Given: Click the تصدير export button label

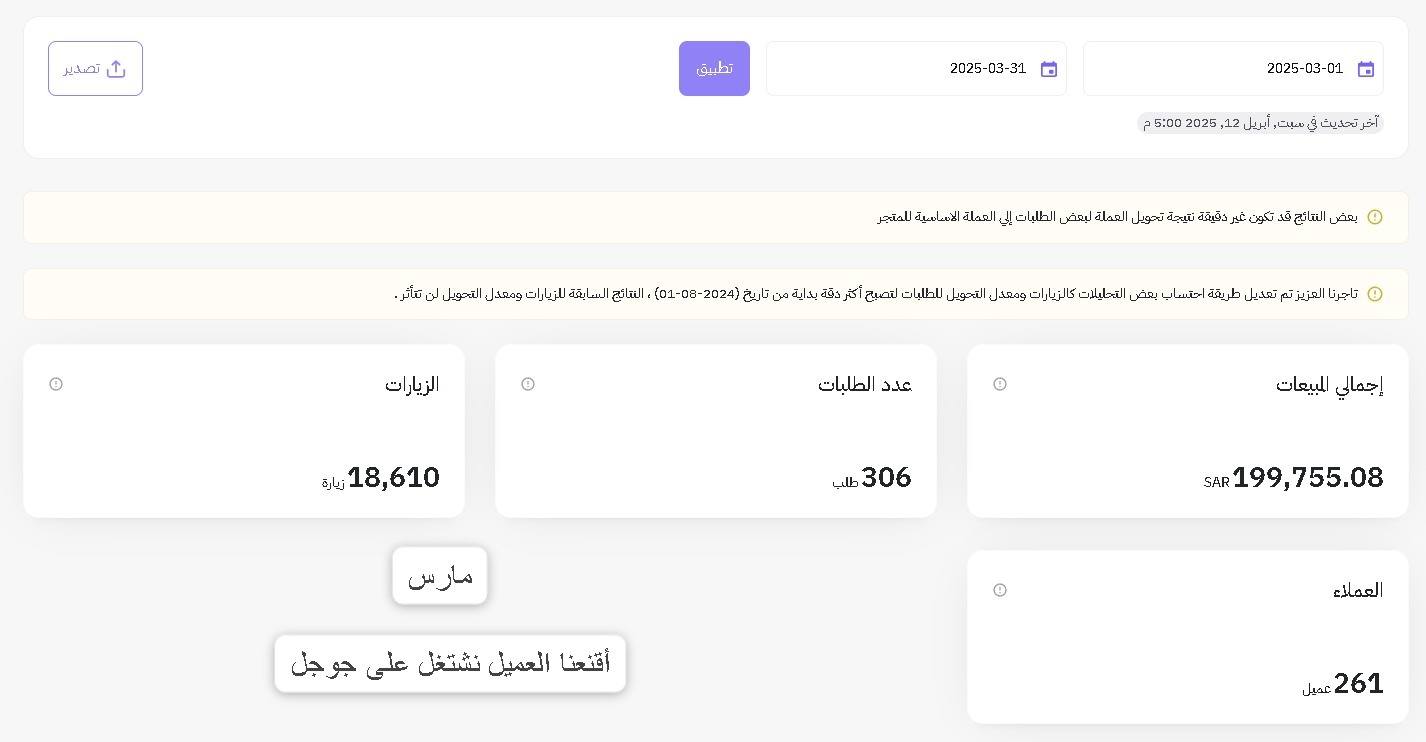Looking at the screenshot, I should 81,68.
